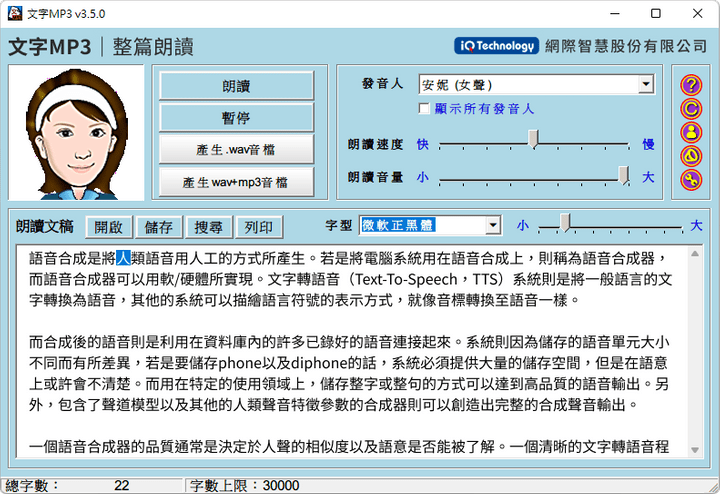Maximize the 文字MP3 window
720x494 pixels.
pos(656,13)
